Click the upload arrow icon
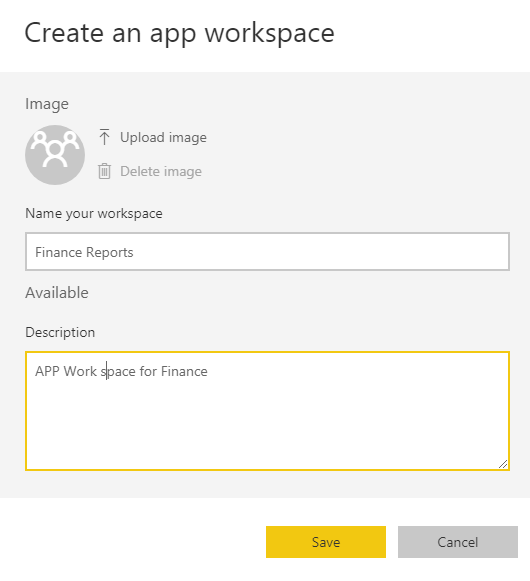The height and width of the screenshot is (581, 530). (105, 137)
